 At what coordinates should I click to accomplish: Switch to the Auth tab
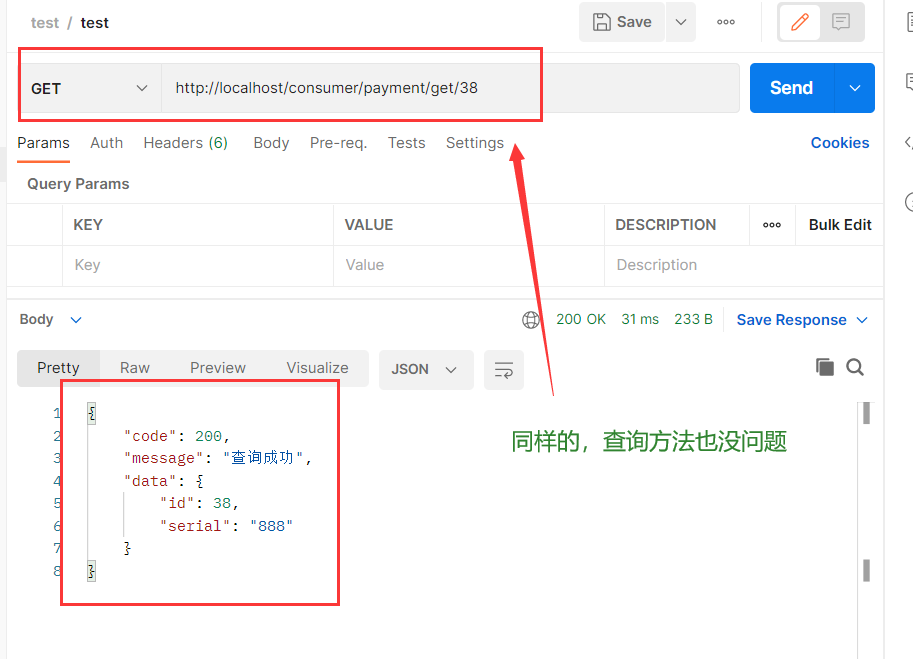coord(107,143)
